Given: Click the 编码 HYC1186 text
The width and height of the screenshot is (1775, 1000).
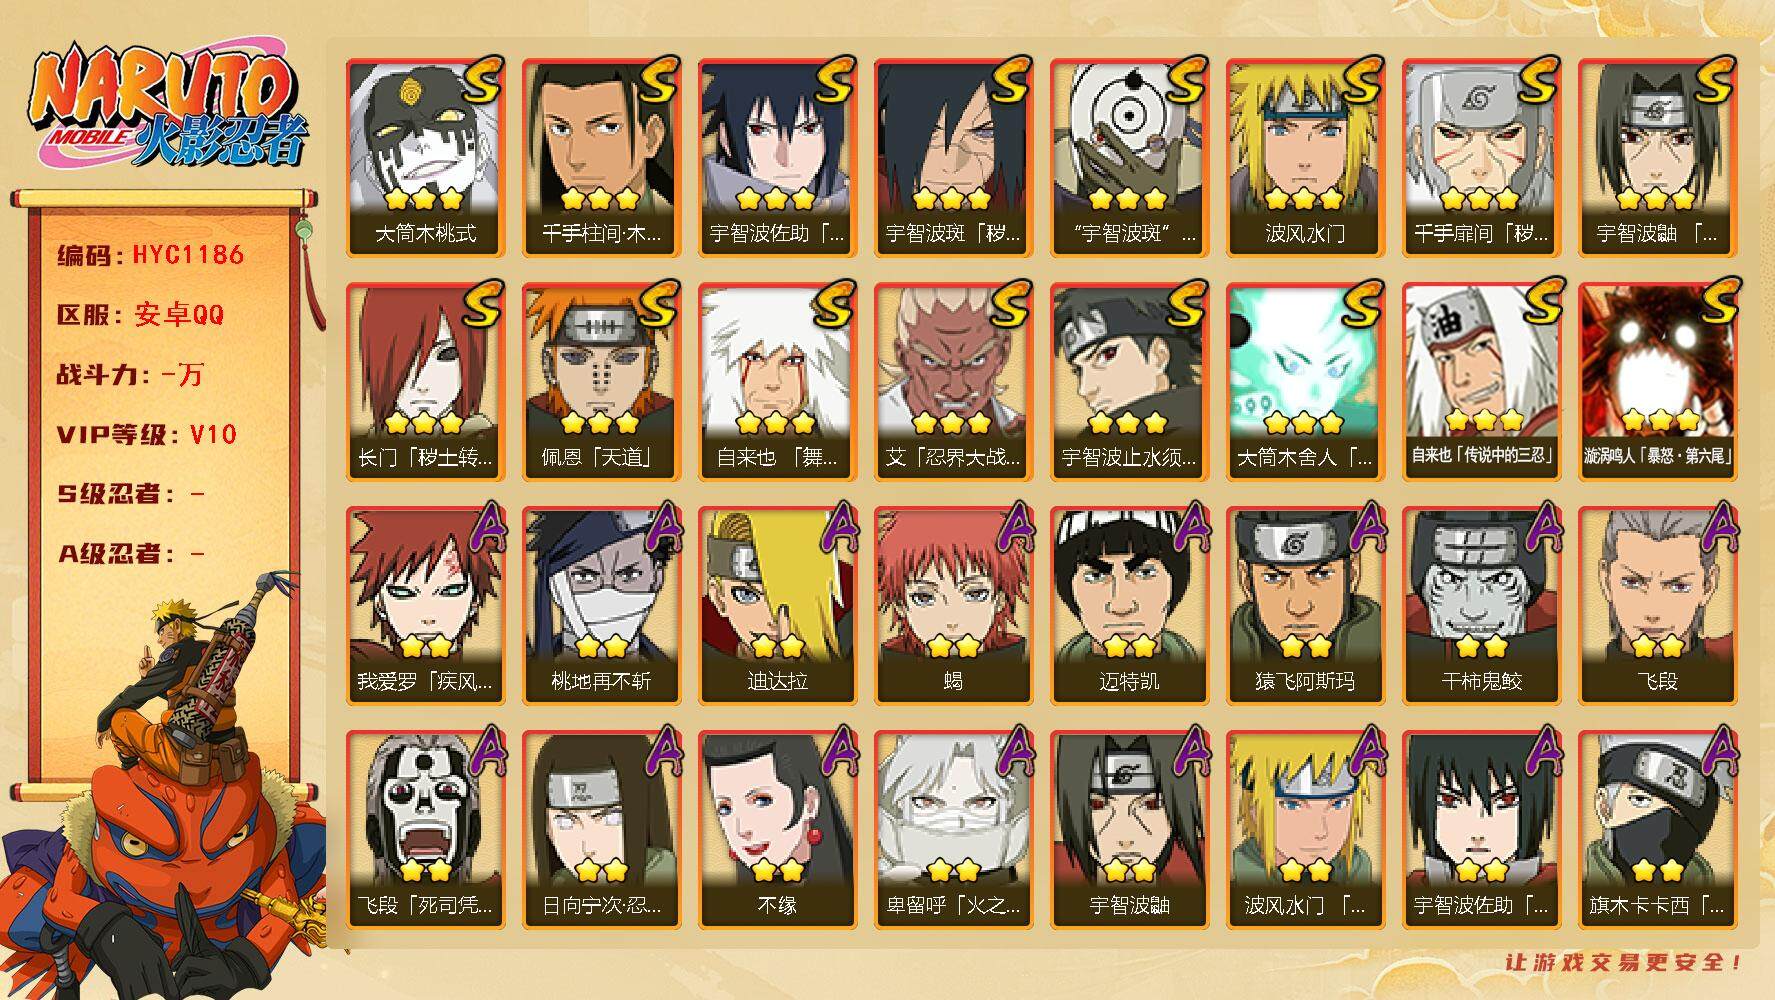Looking at the screenshot, I should point(150,255).
